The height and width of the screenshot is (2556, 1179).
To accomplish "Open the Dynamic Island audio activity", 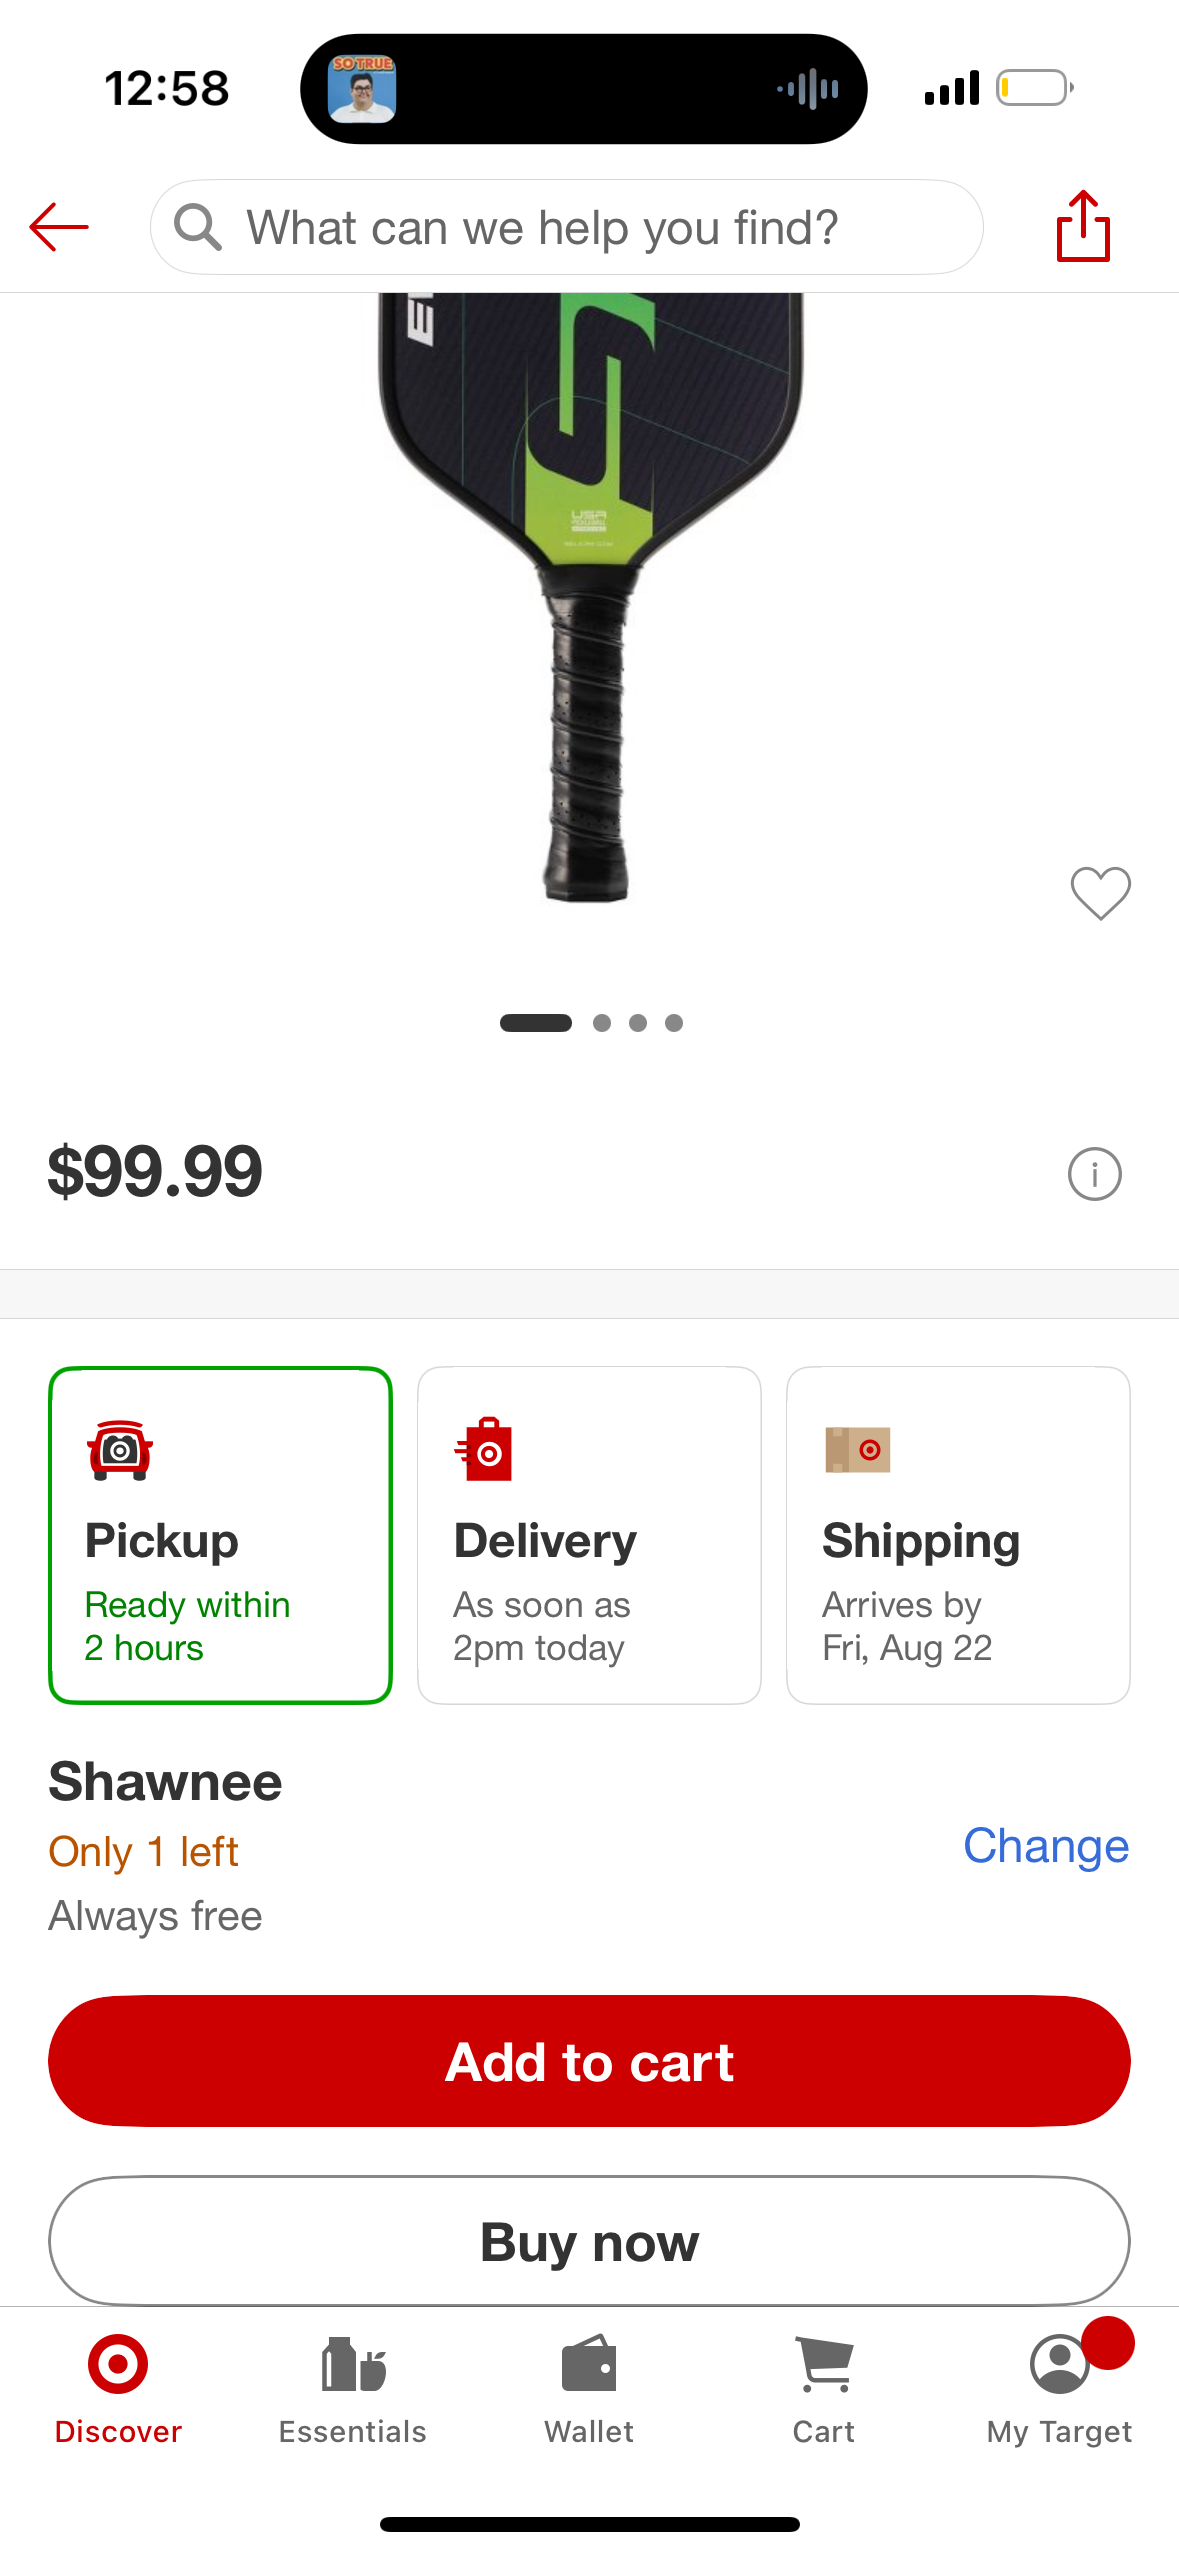I will click(583, 89).
